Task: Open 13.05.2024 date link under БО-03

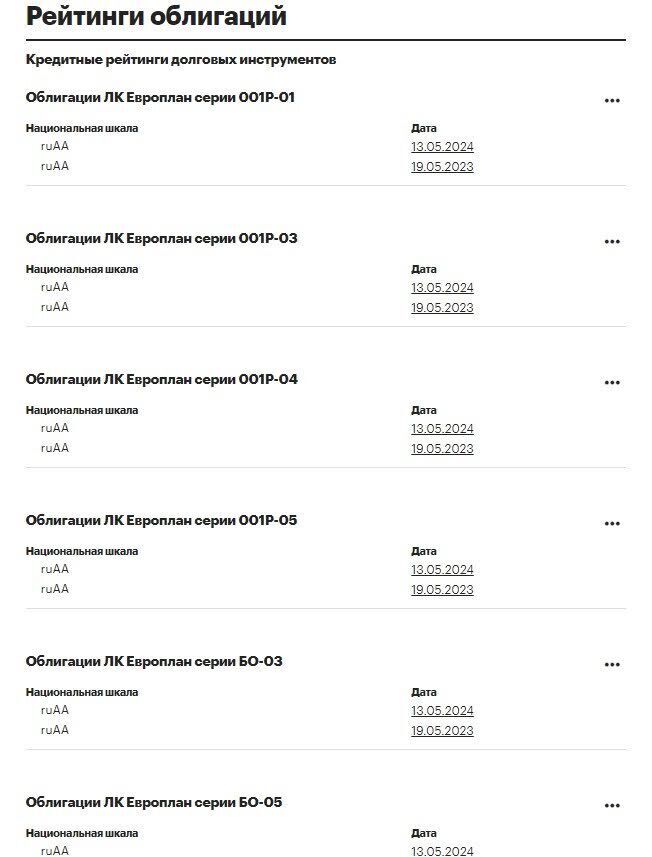Action: click(442, 711)
